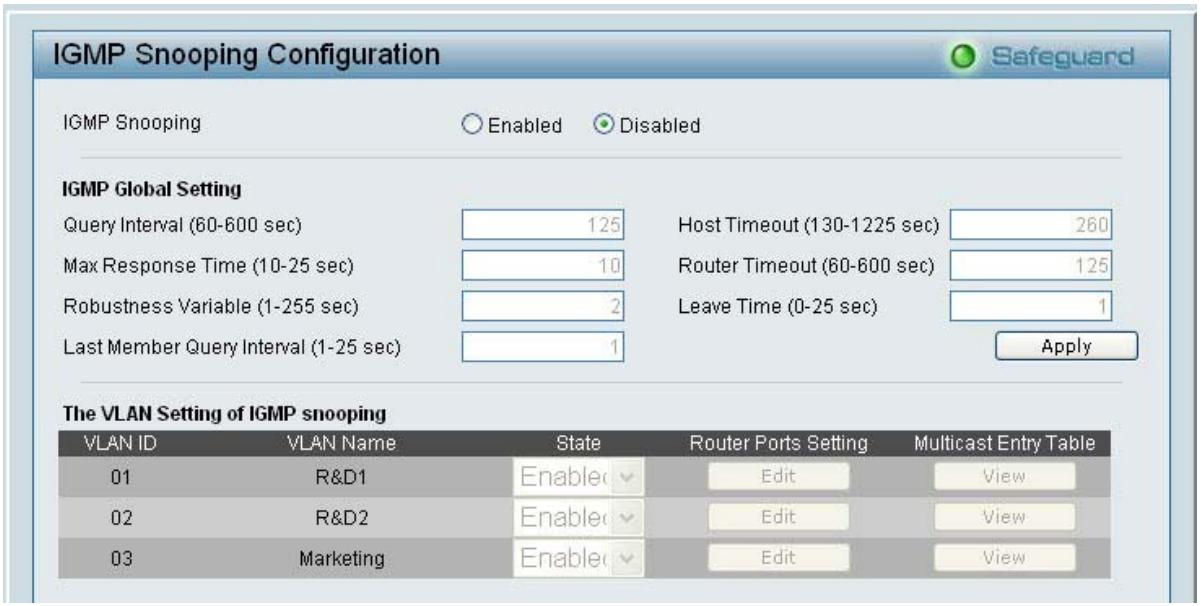Click the Router Timeout input field
1201x606 pixels.
point(1031,266)
